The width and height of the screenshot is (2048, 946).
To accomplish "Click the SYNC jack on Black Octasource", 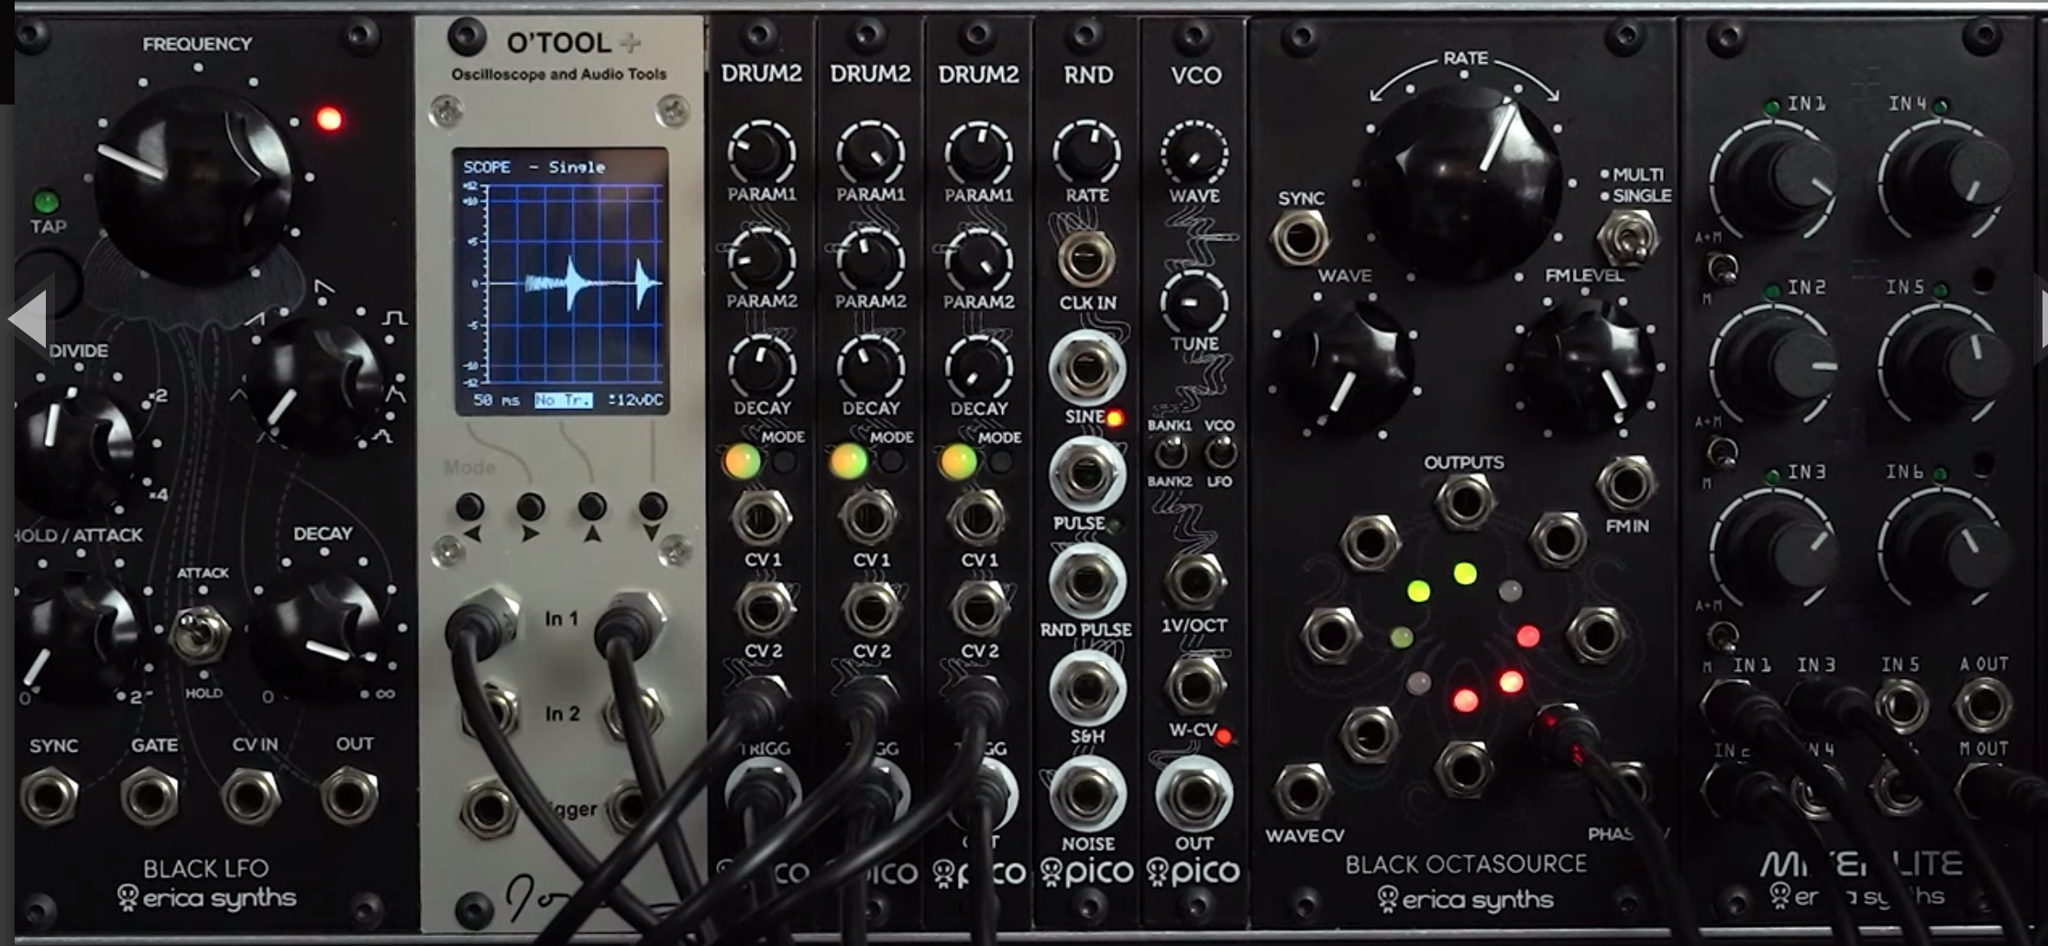I will tap(1300, 238).
